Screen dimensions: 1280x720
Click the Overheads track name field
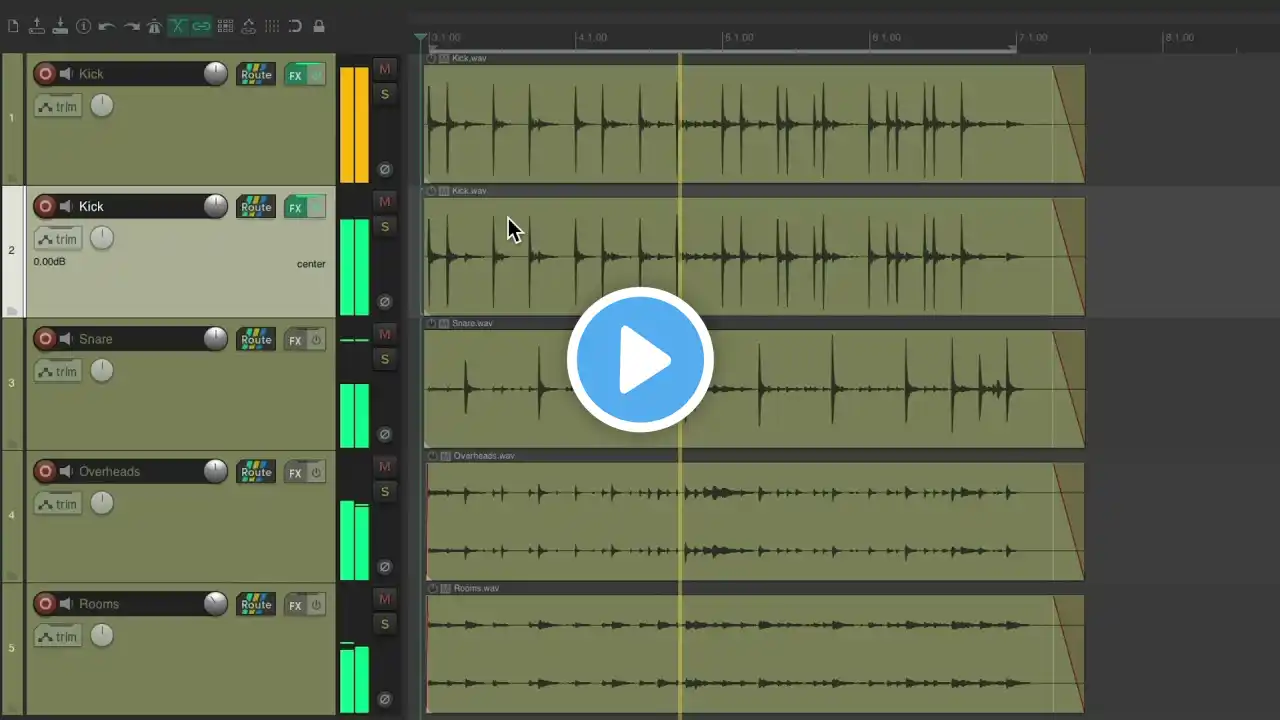[138, 472]
